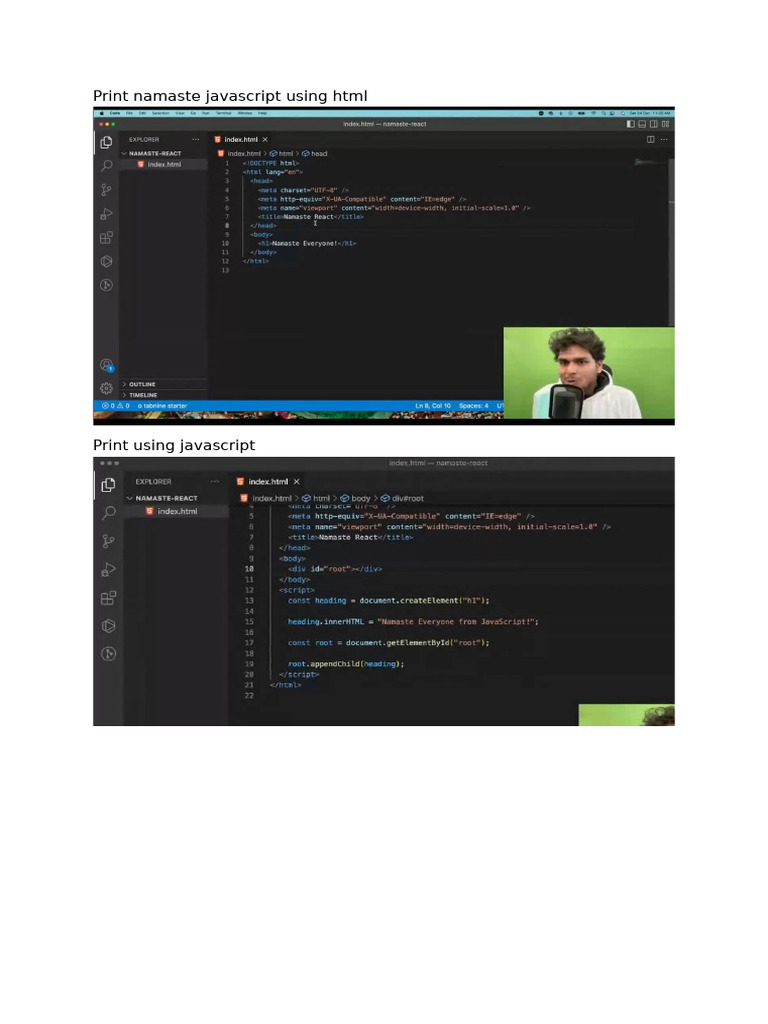Image resolution: width=768 pixels, height=1024 pixels.
Task: Click the hexagon activity icon below Extensions in upper window
Action: pyautogui.click(x=106, y=261)
